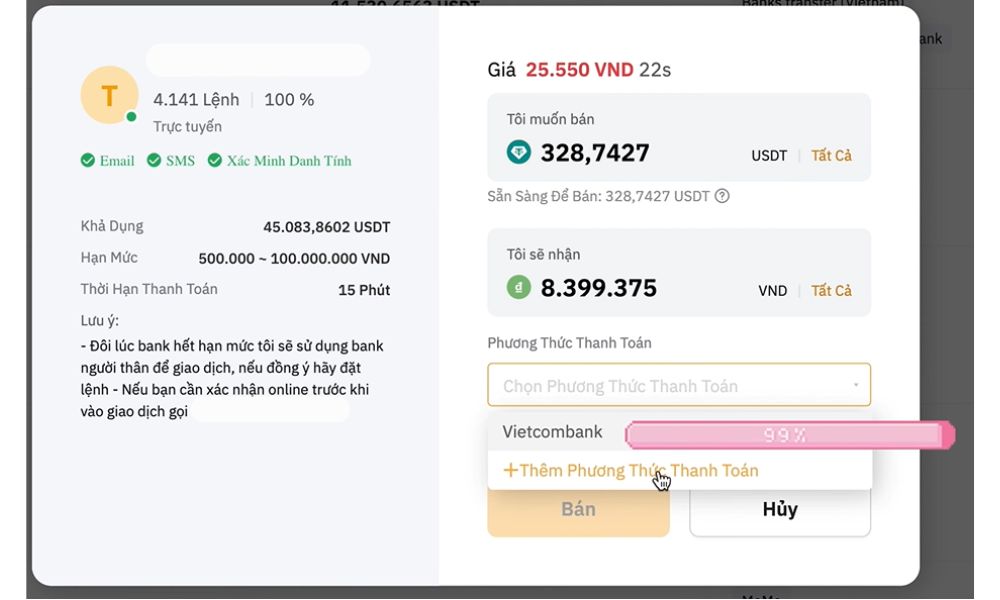Image resolution: width=1000 pixels, height=600 pixels.
Task: Click the plus icon to add payment method
Action: (x=510, y=470)
